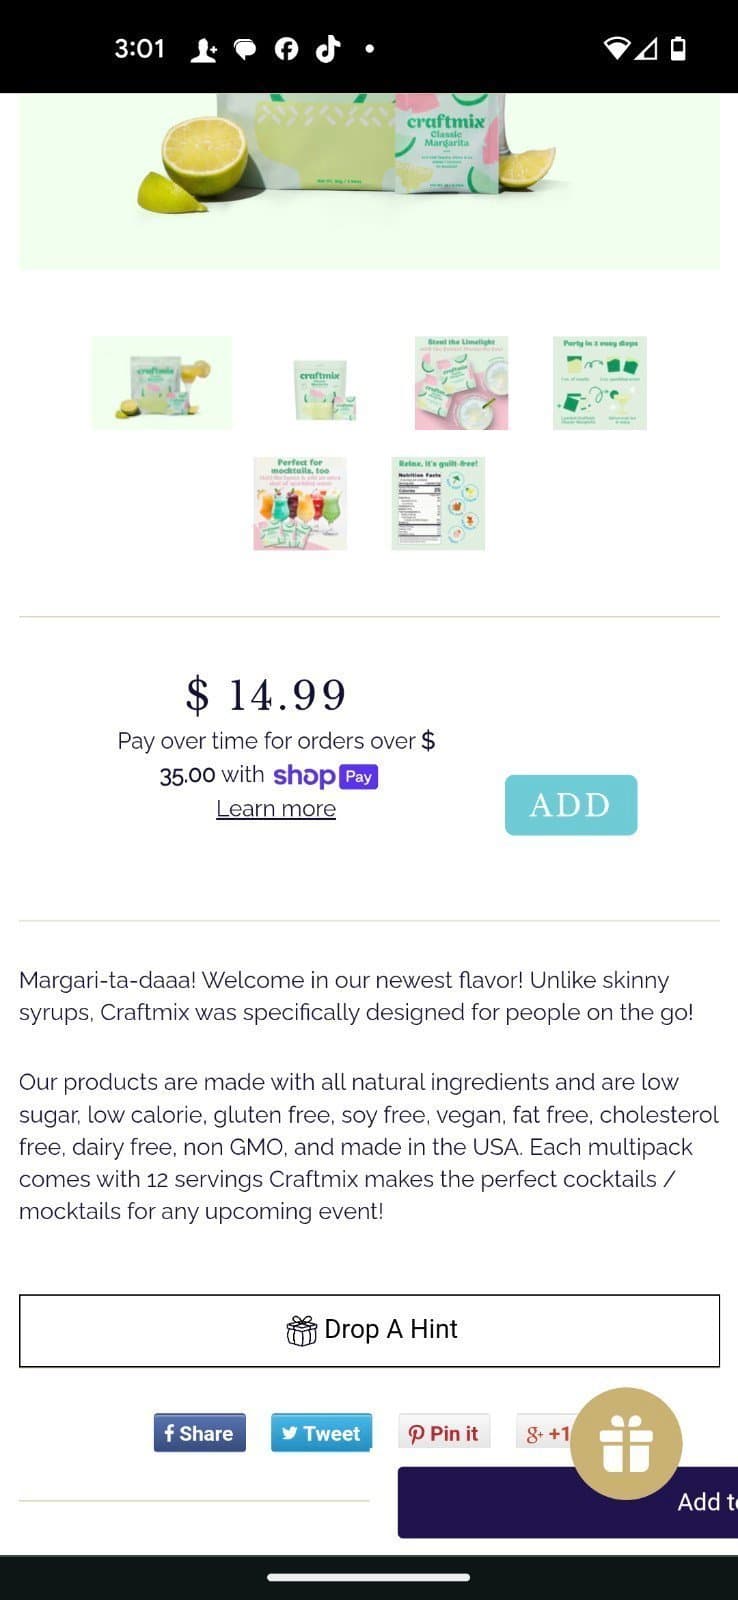
Task: Tap the chat bubble notification icon
Action: pos(245,47)
